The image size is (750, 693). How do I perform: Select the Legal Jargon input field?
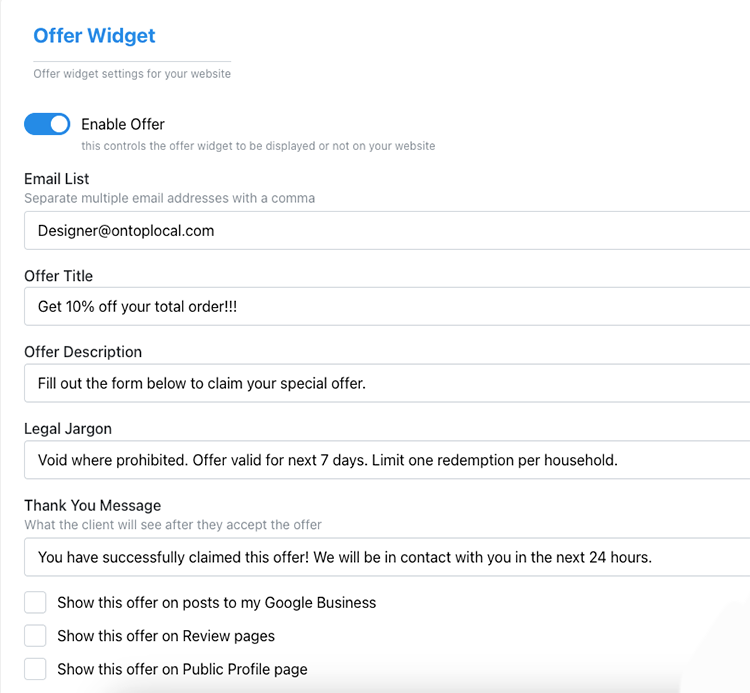[387, 460]
